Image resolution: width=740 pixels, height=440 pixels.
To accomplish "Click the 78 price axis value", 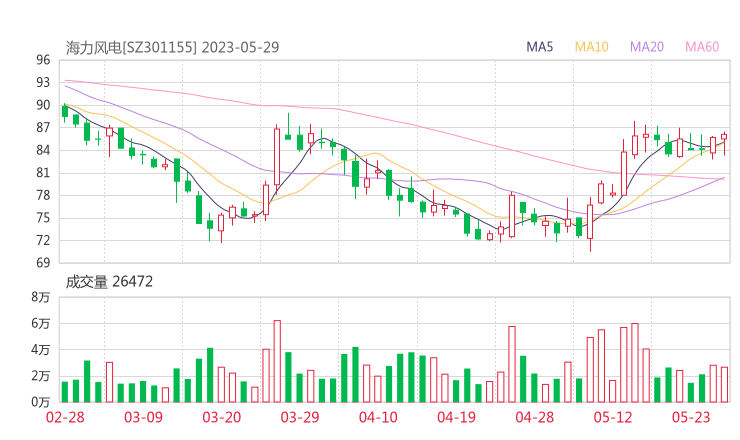I will (43, 195).
